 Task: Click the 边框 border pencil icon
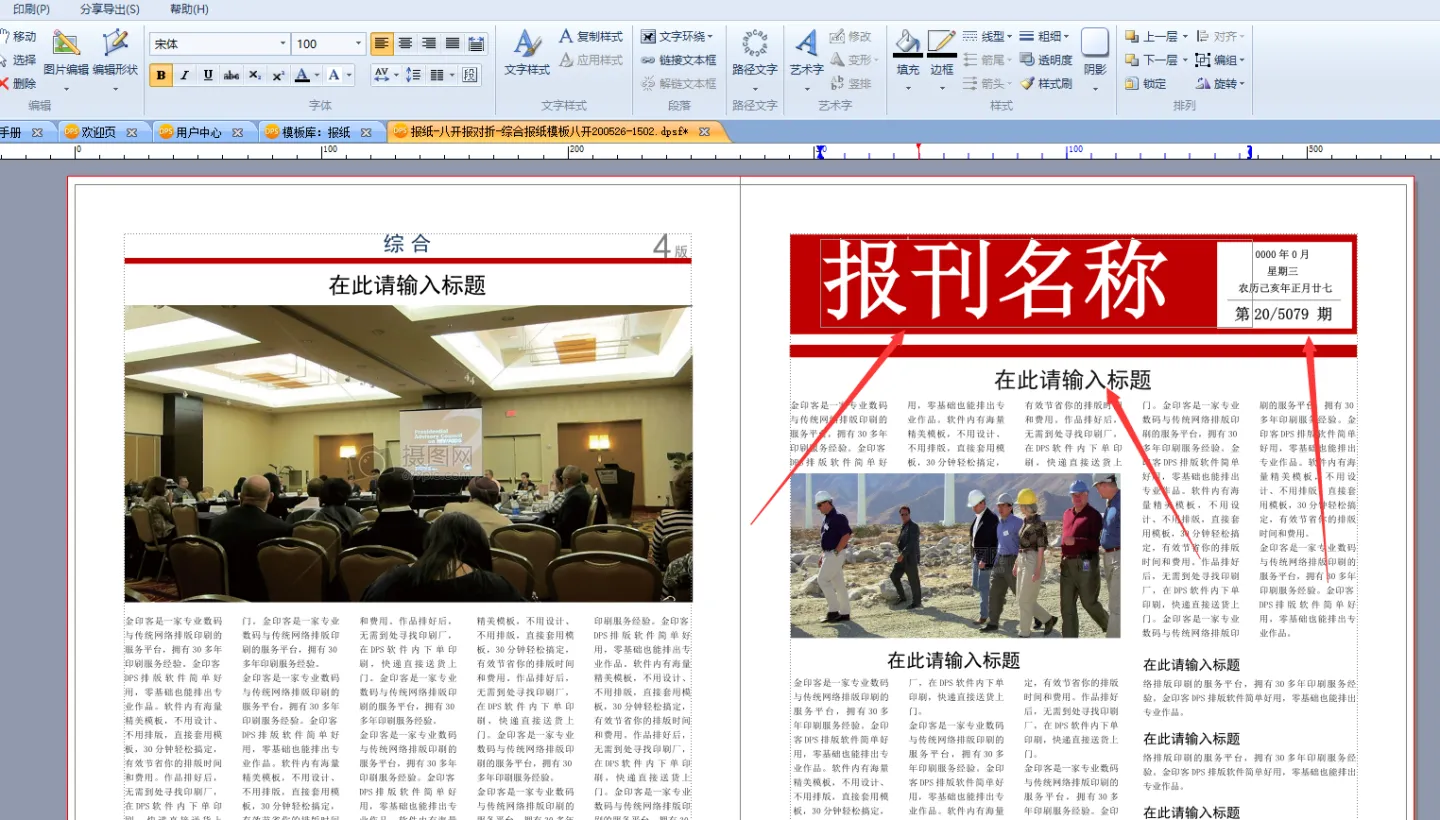pyautogui.click(x=941, y=43)
